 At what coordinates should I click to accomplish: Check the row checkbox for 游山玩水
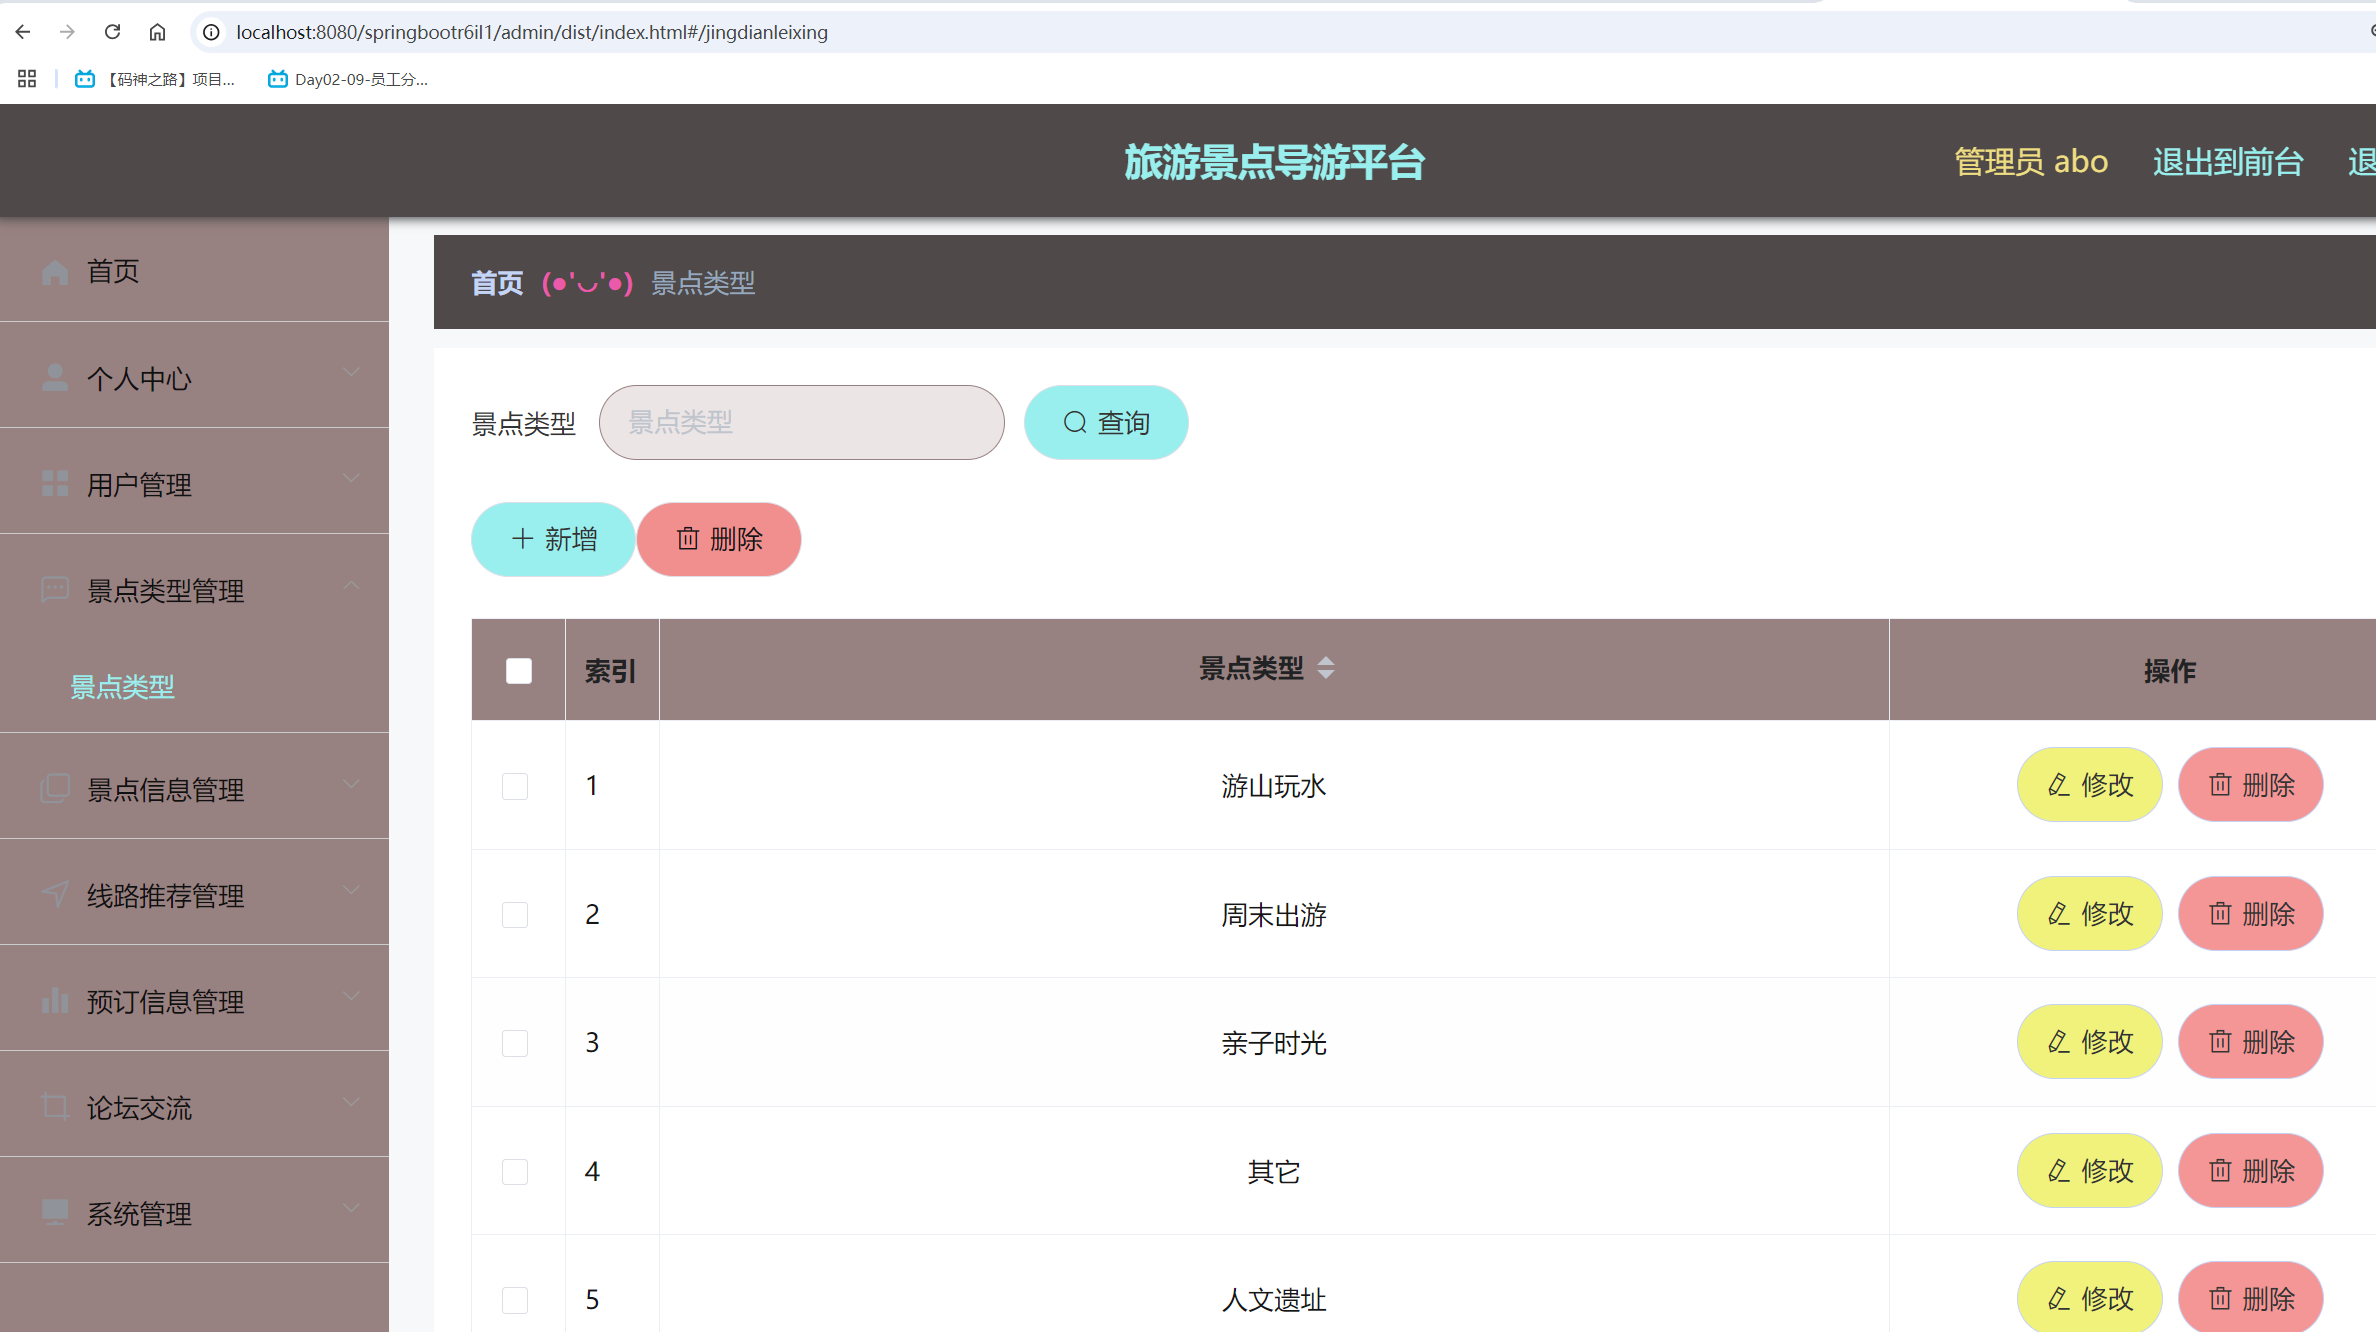tap(515, 786)
